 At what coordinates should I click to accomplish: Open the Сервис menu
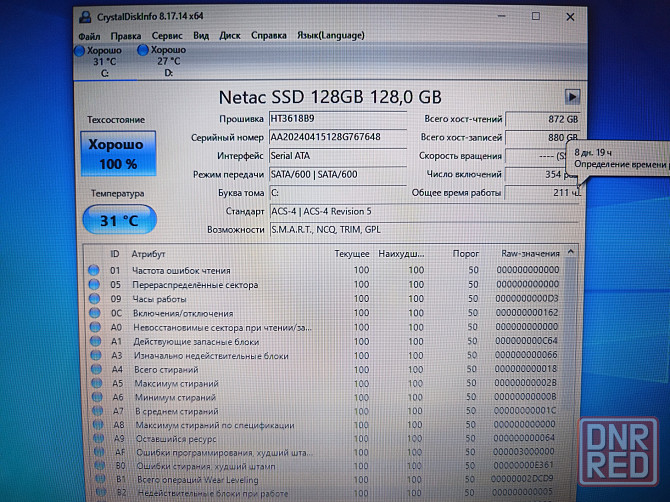pyautogui.click(x=167, y=35)
